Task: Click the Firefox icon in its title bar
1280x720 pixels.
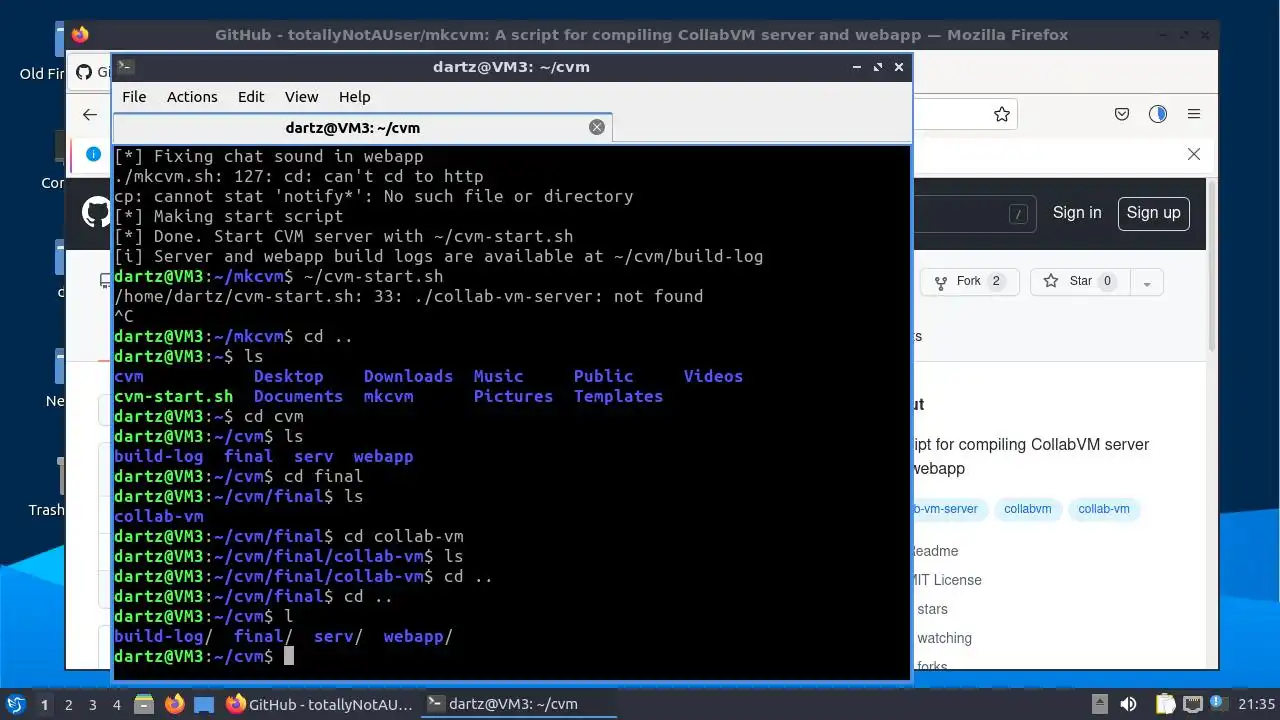Action: 80,35
